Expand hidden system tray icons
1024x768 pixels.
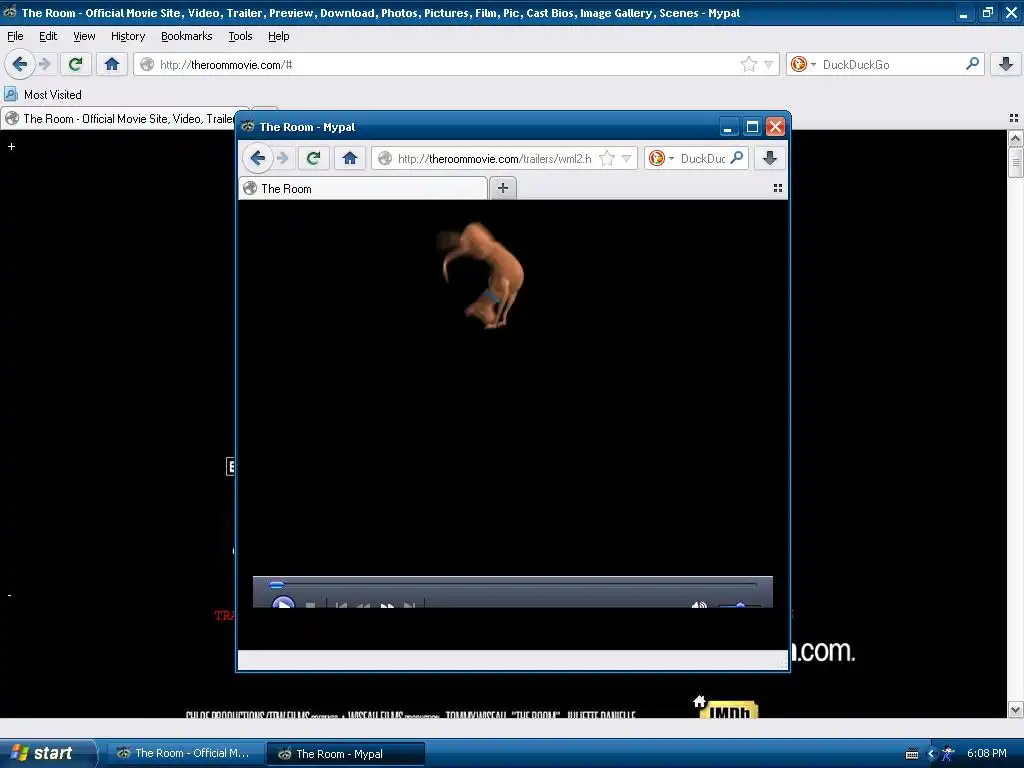[x=931, y=754]
